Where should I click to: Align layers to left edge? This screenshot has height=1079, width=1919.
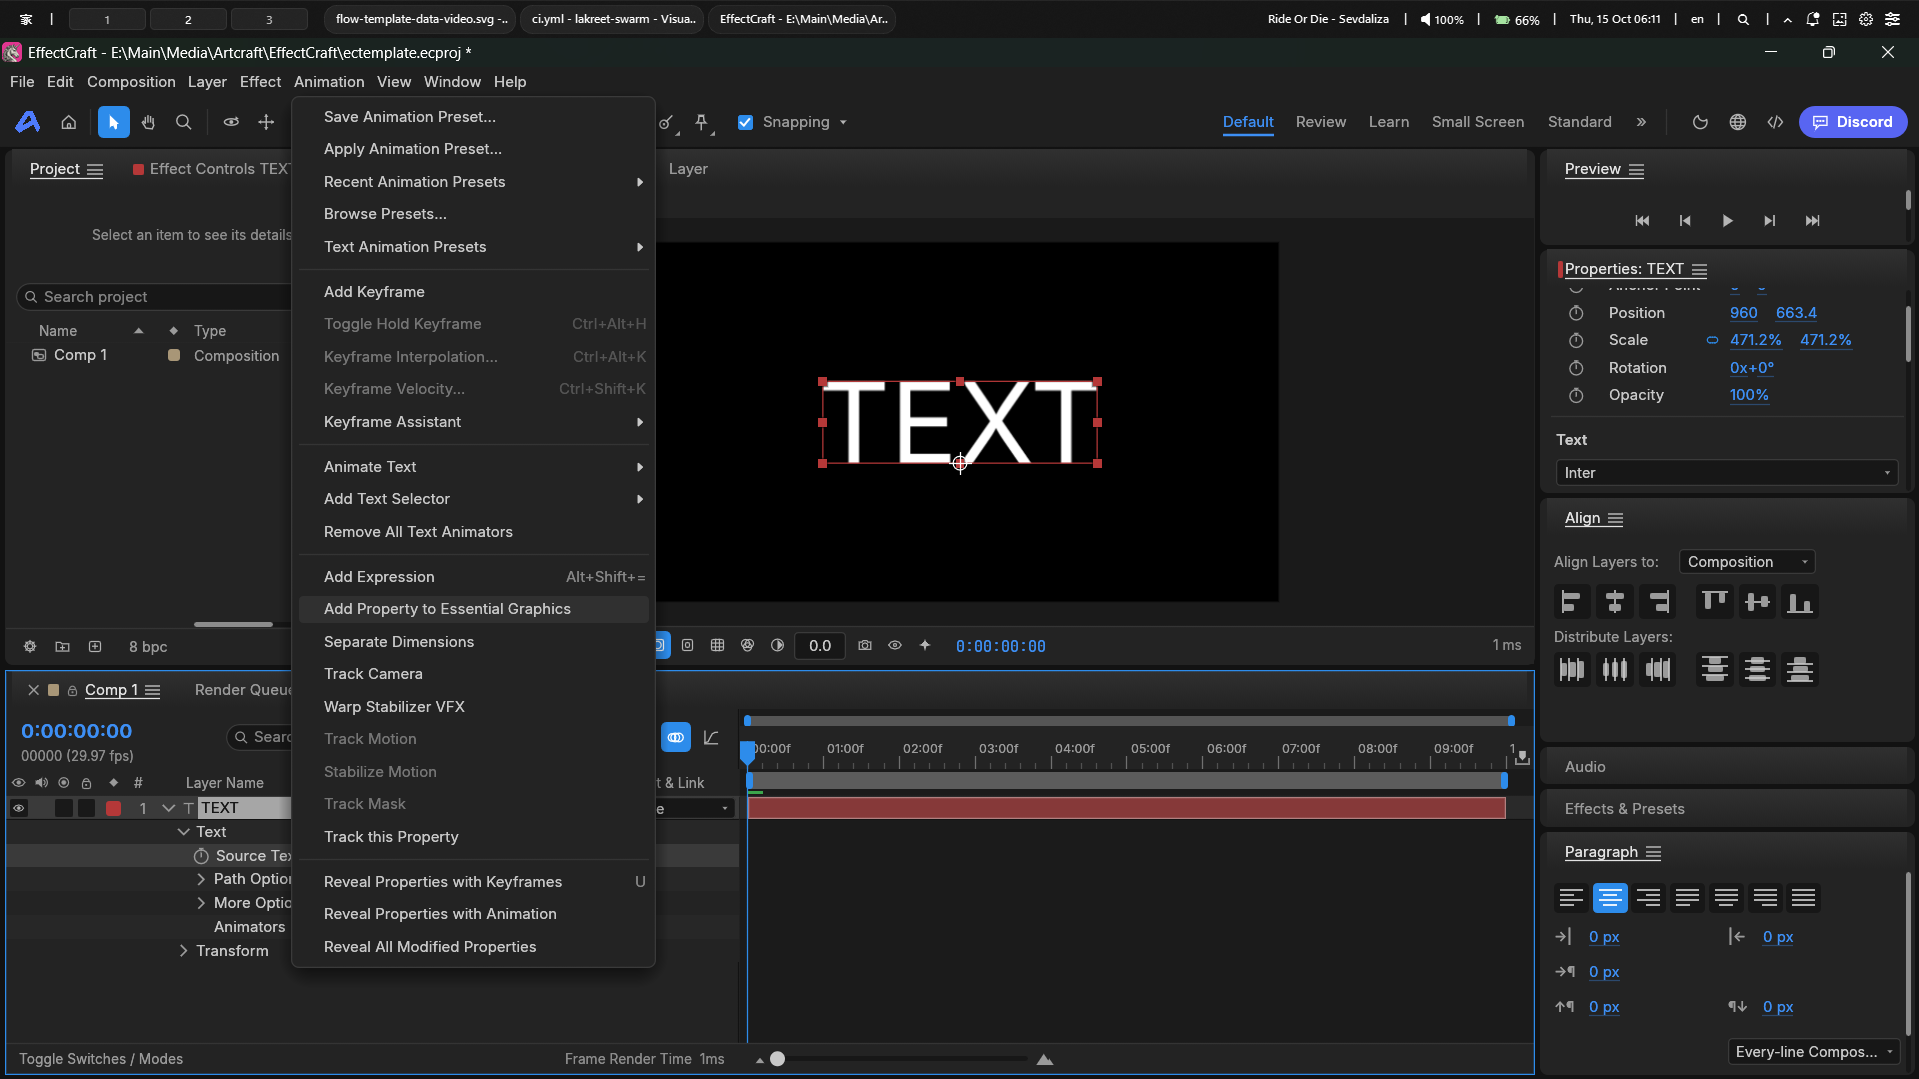[1571, 602]
